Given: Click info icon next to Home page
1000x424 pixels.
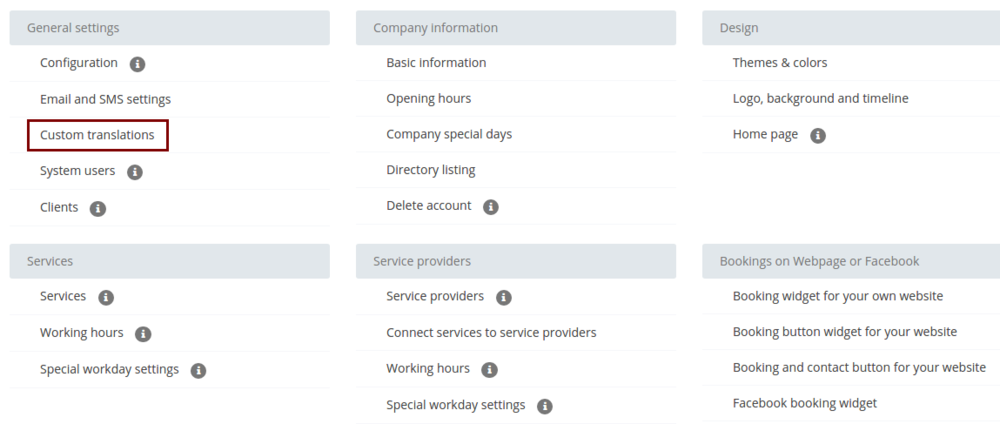Looking at the screenshot, I should 818,135.
